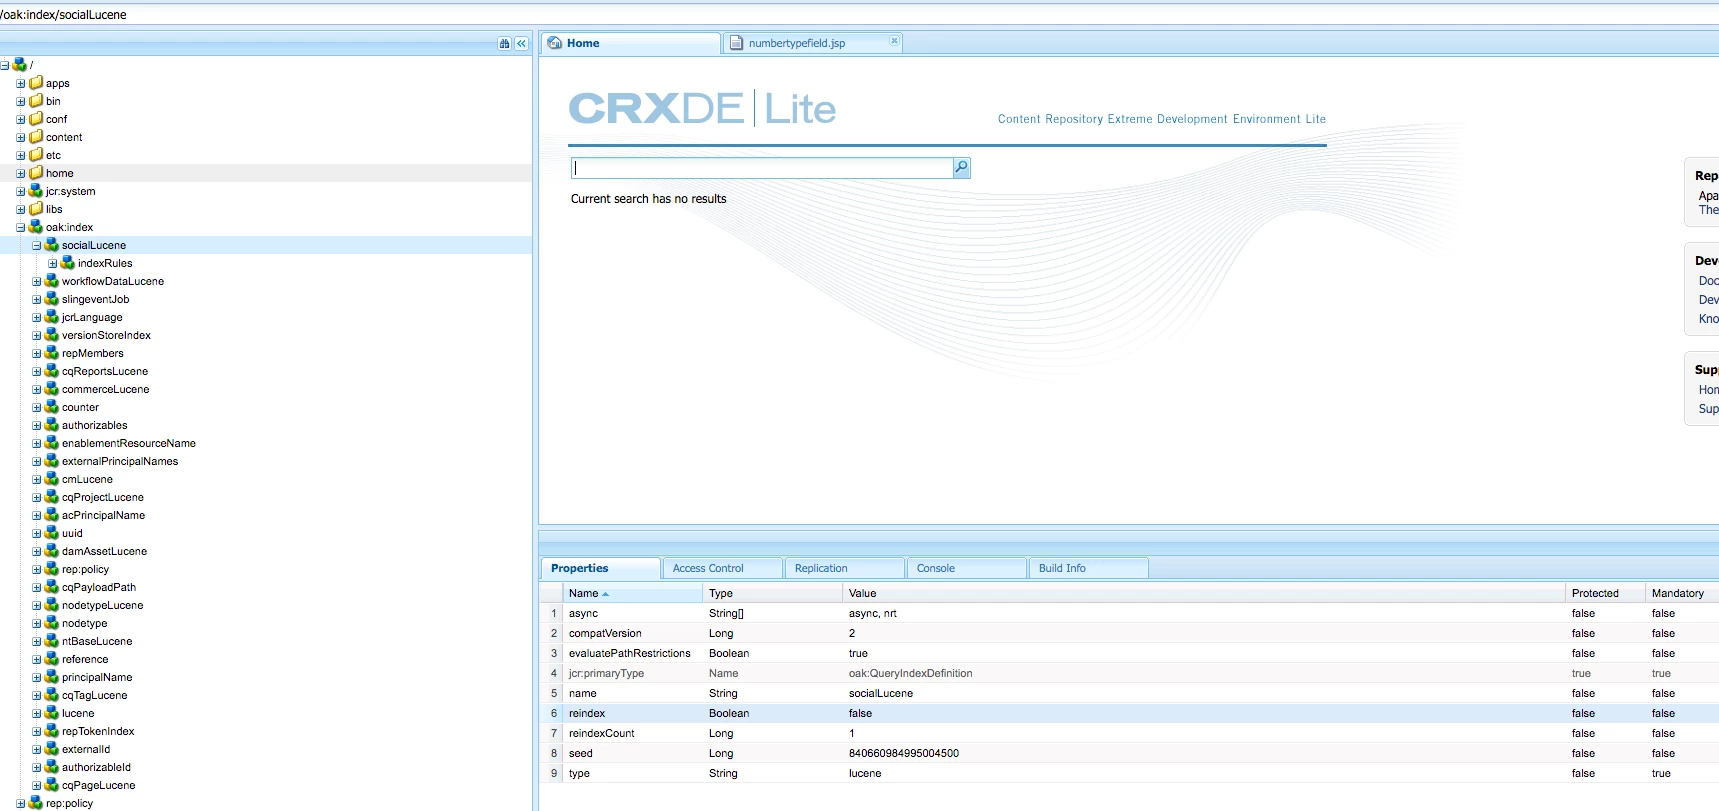Click the Protected column header
The image size is (1719, 811).
1605,593
